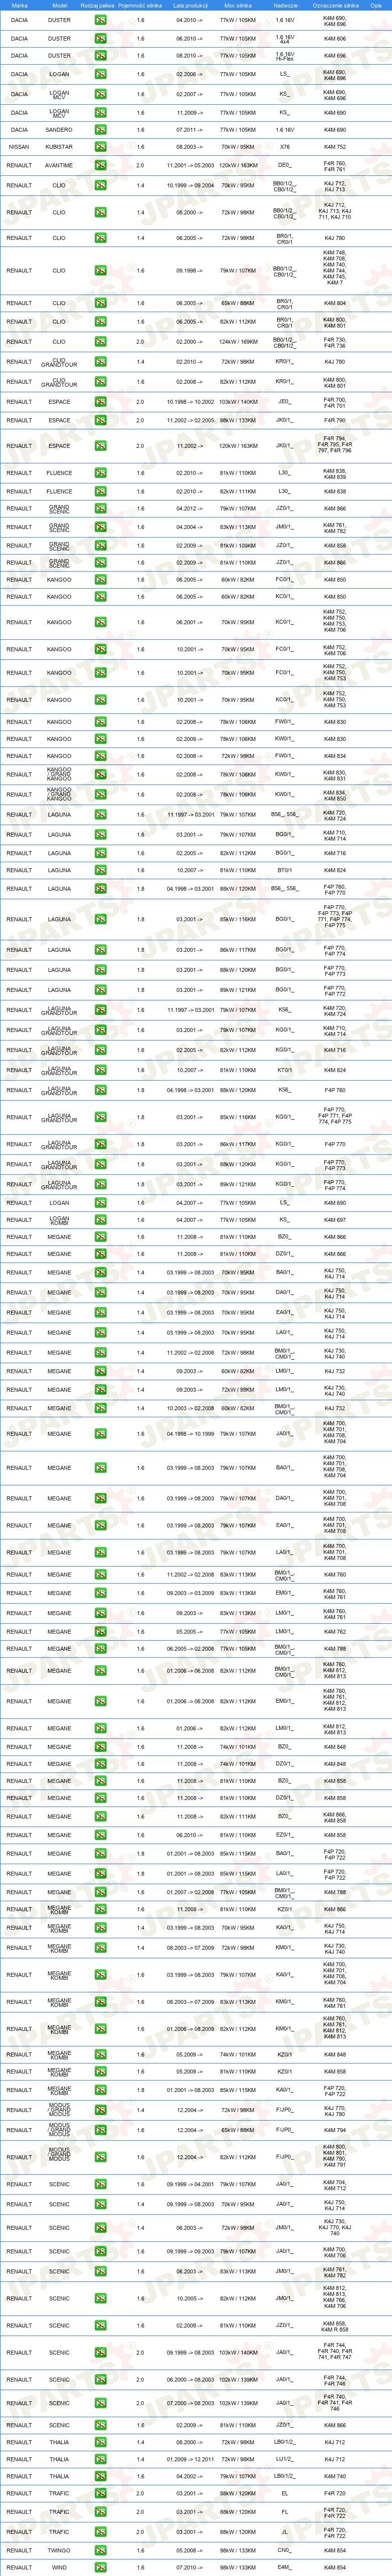
Task: Click the KUBISTAR model cell
Action: 59,147
